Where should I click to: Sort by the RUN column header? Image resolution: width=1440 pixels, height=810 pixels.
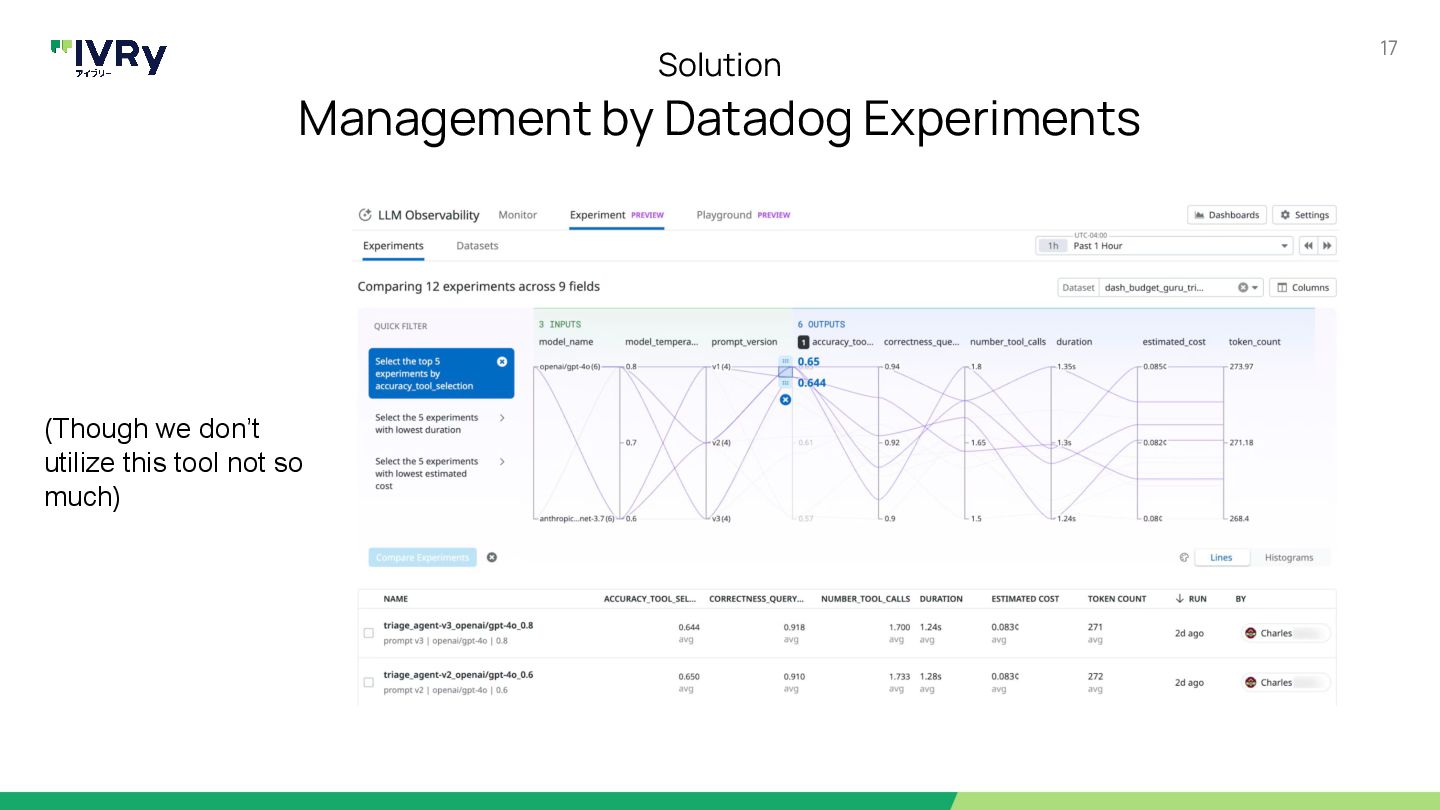click(1191, 599)
